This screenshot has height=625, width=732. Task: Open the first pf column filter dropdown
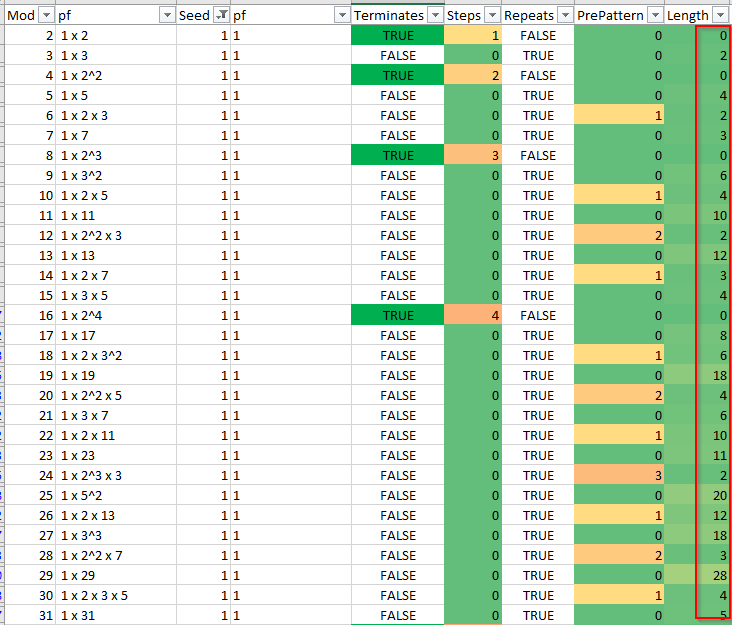click(167, 15)
